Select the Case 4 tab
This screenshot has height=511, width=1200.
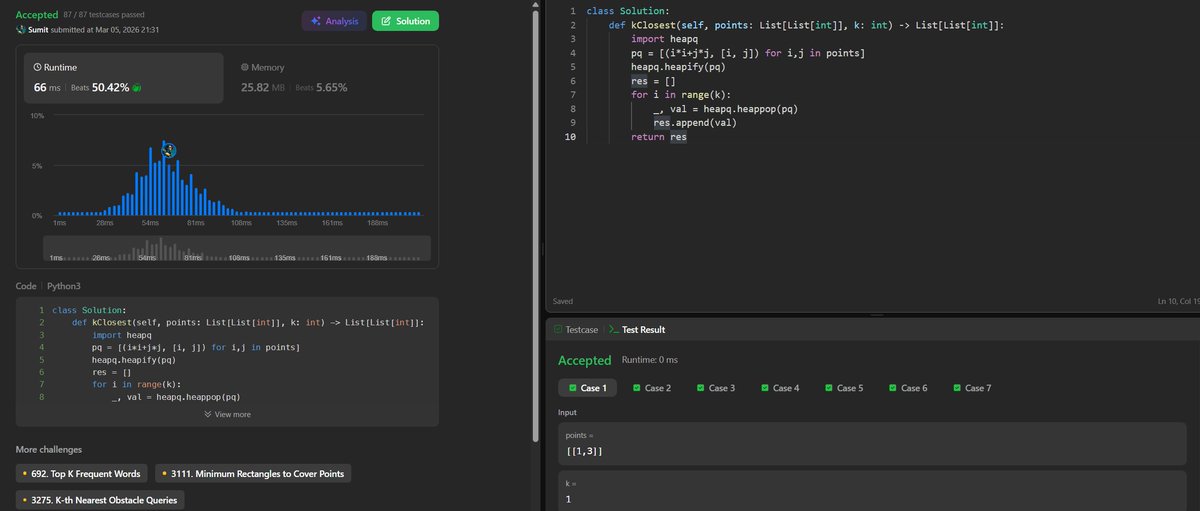point(780,388)
